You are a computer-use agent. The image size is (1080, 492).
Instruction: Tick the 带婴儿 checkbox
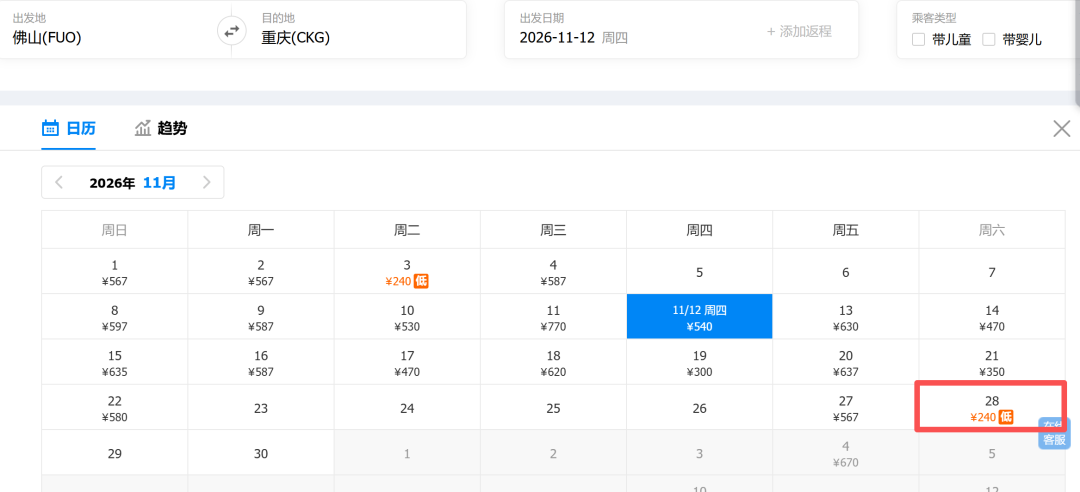click(989, 40)
